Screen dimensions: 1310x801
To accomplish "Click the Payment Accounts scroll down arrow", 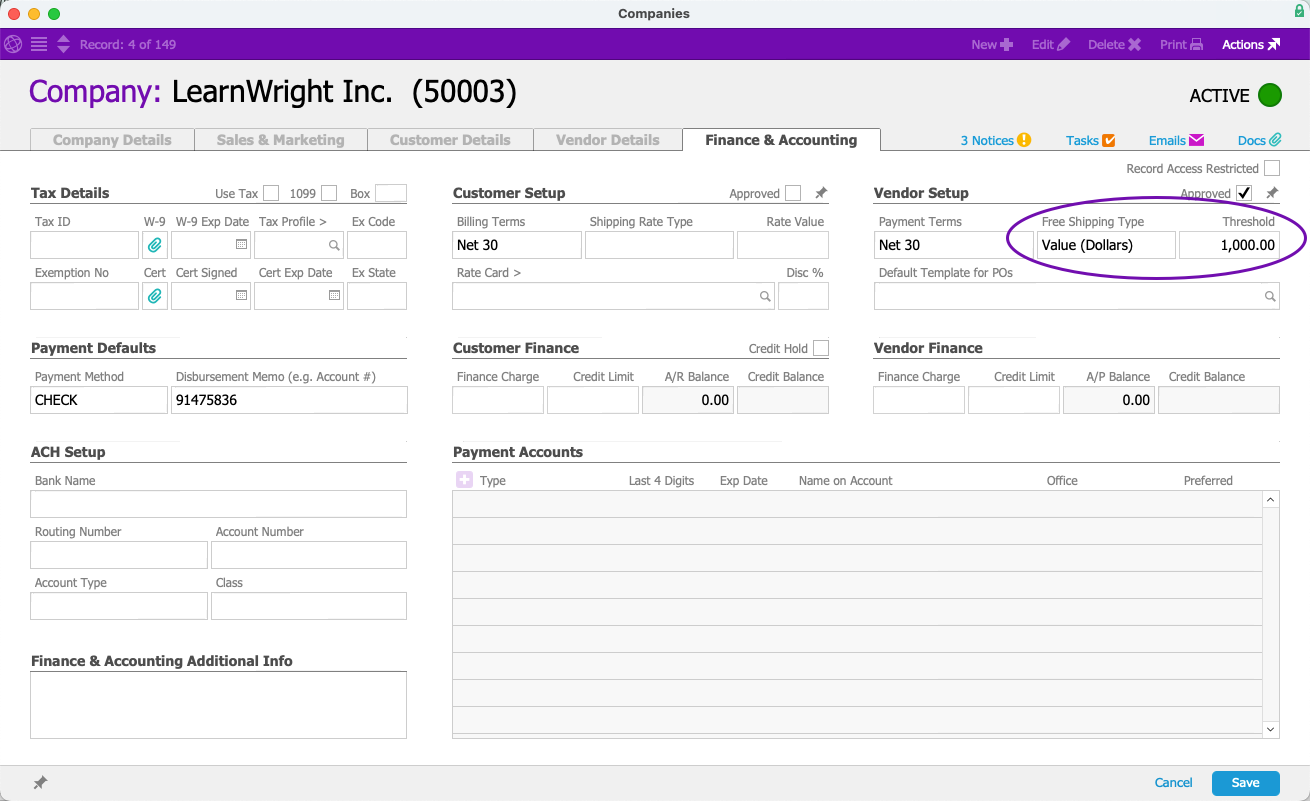I will point(1271,730).
